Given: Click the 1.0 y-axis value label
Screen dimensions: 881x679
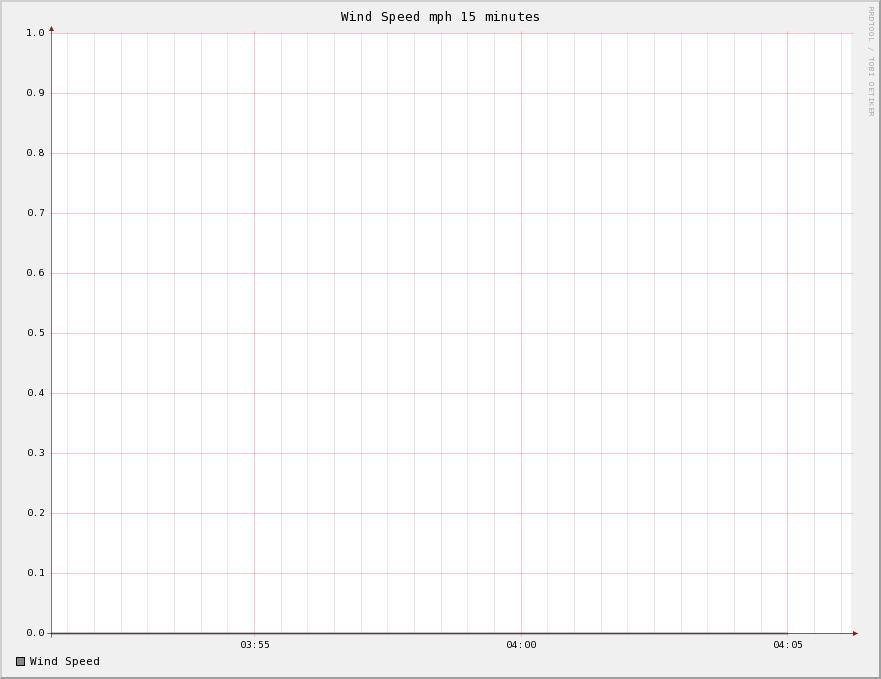Looking at the screenshot, I should pyautogui.click(x=35, y=33).
